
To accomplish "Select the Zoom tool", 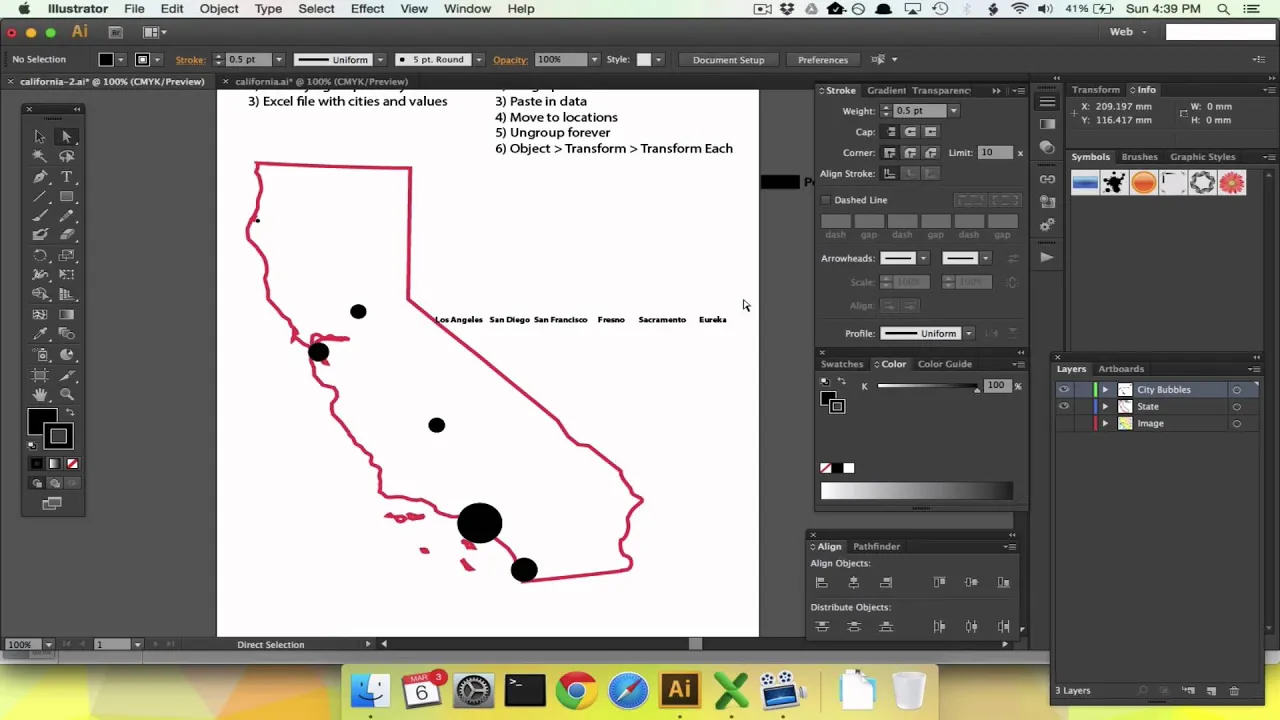I will click(67, 394).
